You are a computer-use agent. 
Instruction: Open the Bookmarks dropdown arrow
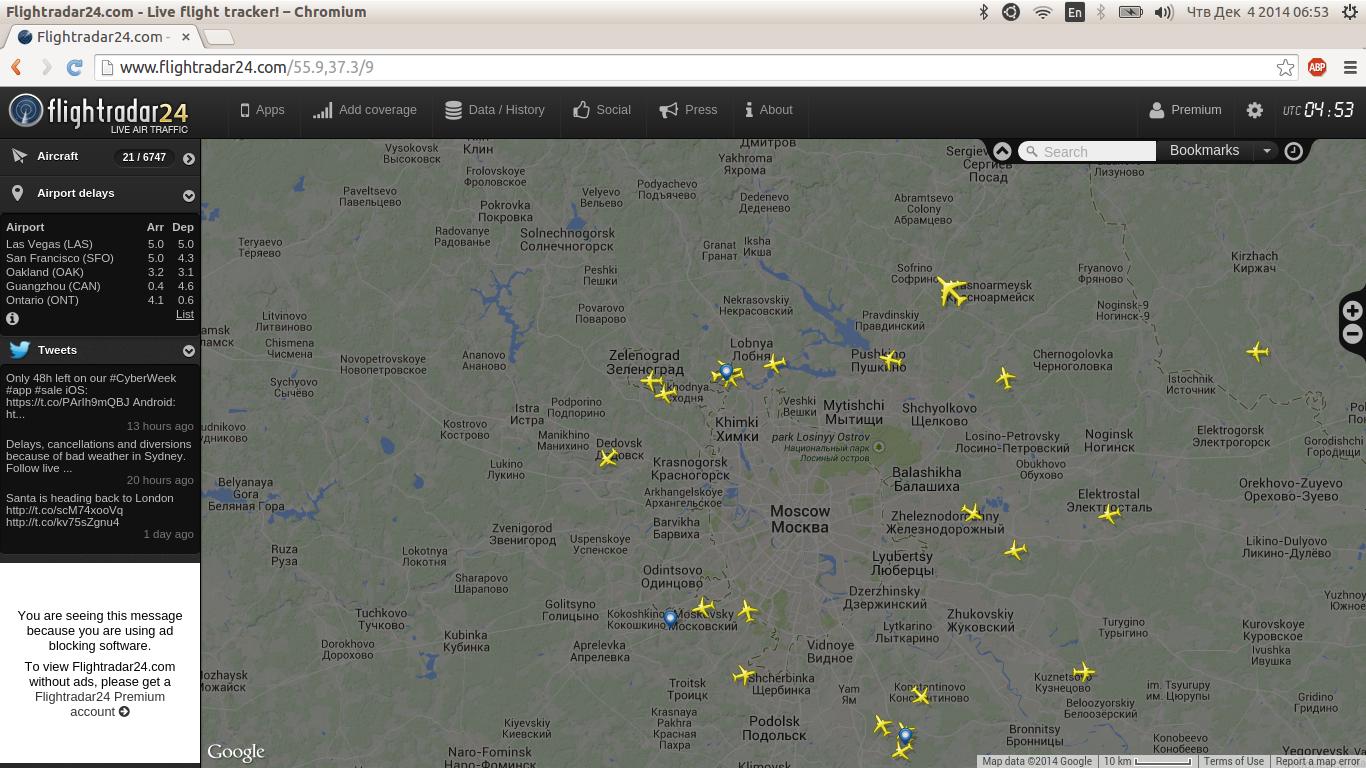(x=1267, y=151)
